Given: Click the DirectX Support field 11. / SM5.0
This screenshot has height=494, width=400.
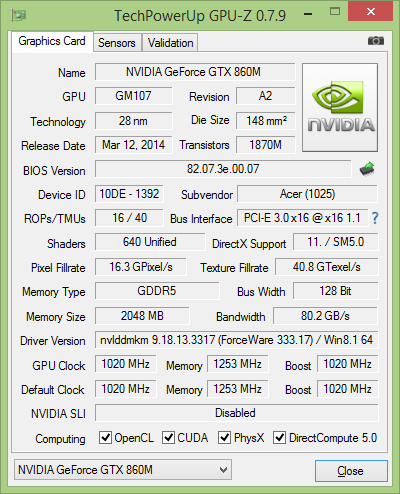Looking at the screenshot, I should 336,242.
